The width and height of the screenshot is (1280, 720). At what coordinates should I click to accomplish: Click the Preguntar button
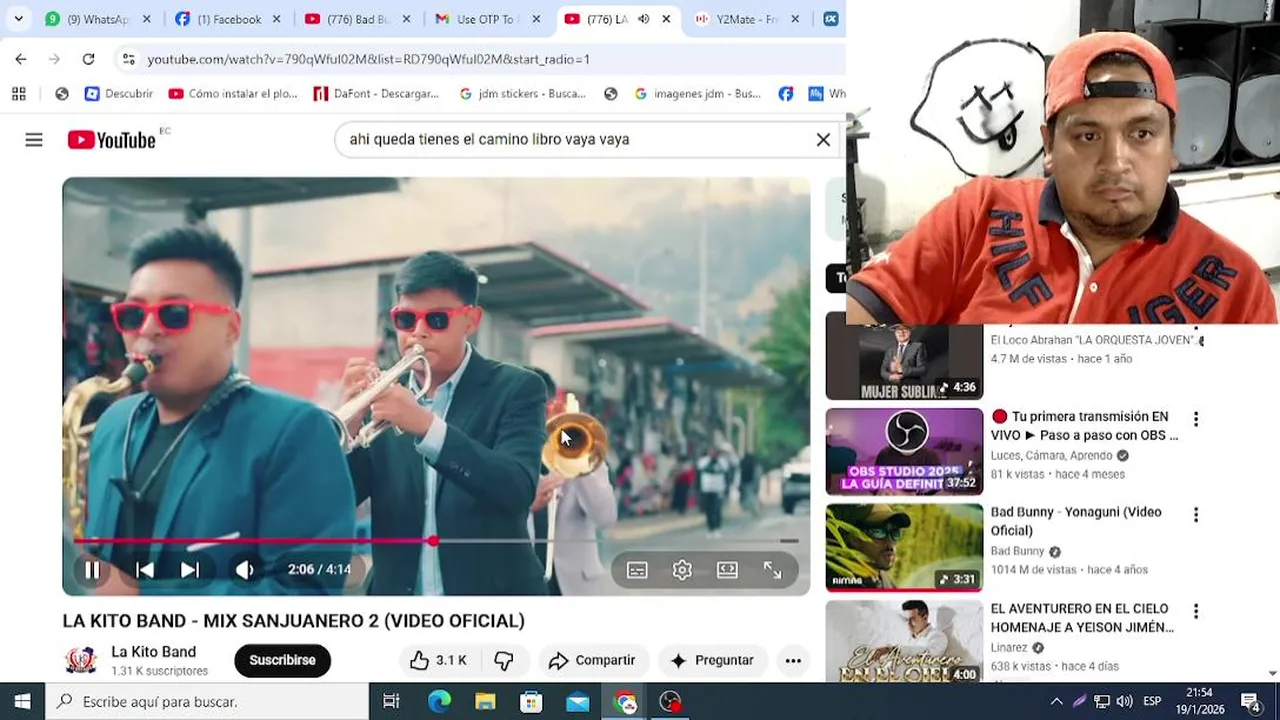pyautogui.click(x=713, y=660)
